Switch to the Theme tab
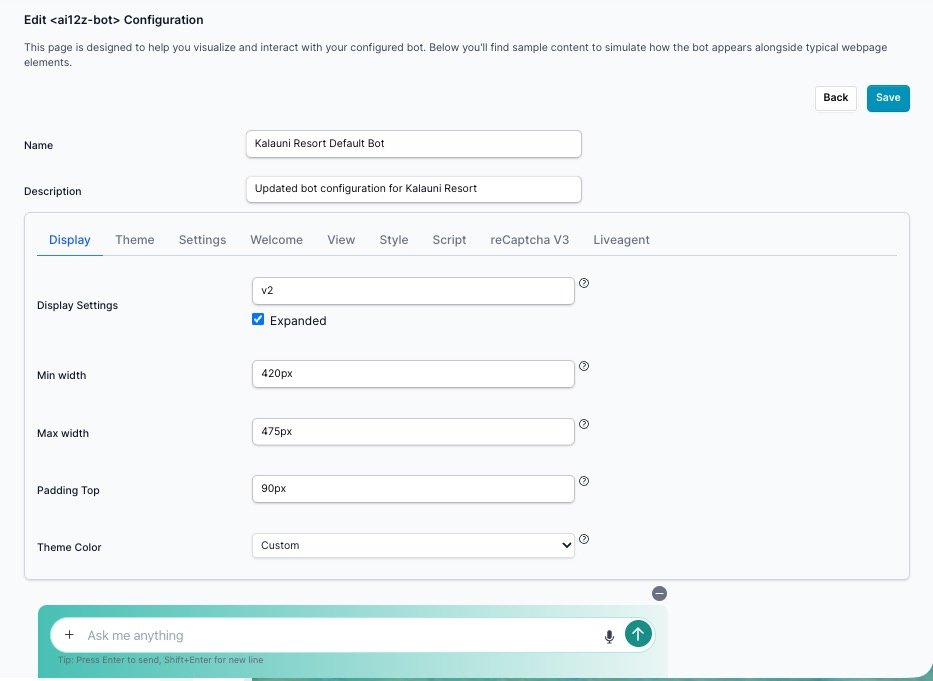This screenshot has width=933, height=681. tap(134, 240)
